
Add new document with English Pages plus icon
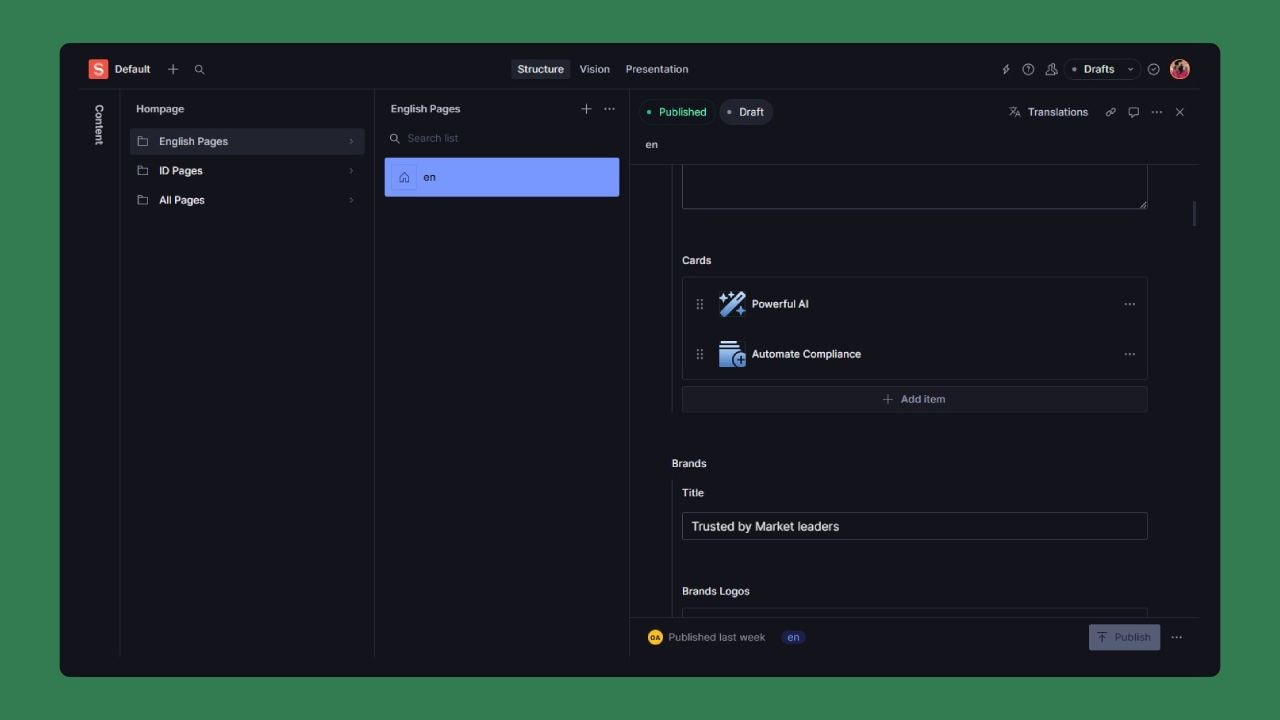pos(586,109)
